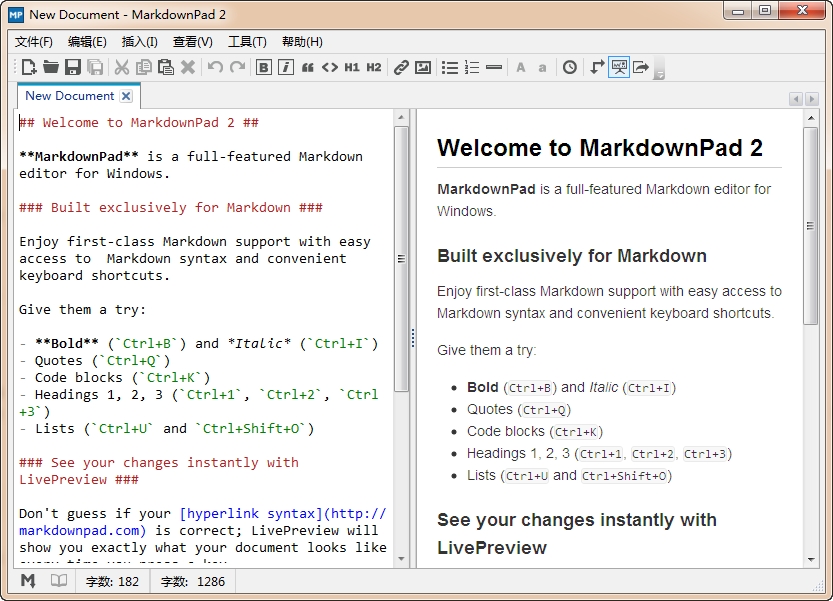Click preview scrollbar up arrow

(811, 117)
